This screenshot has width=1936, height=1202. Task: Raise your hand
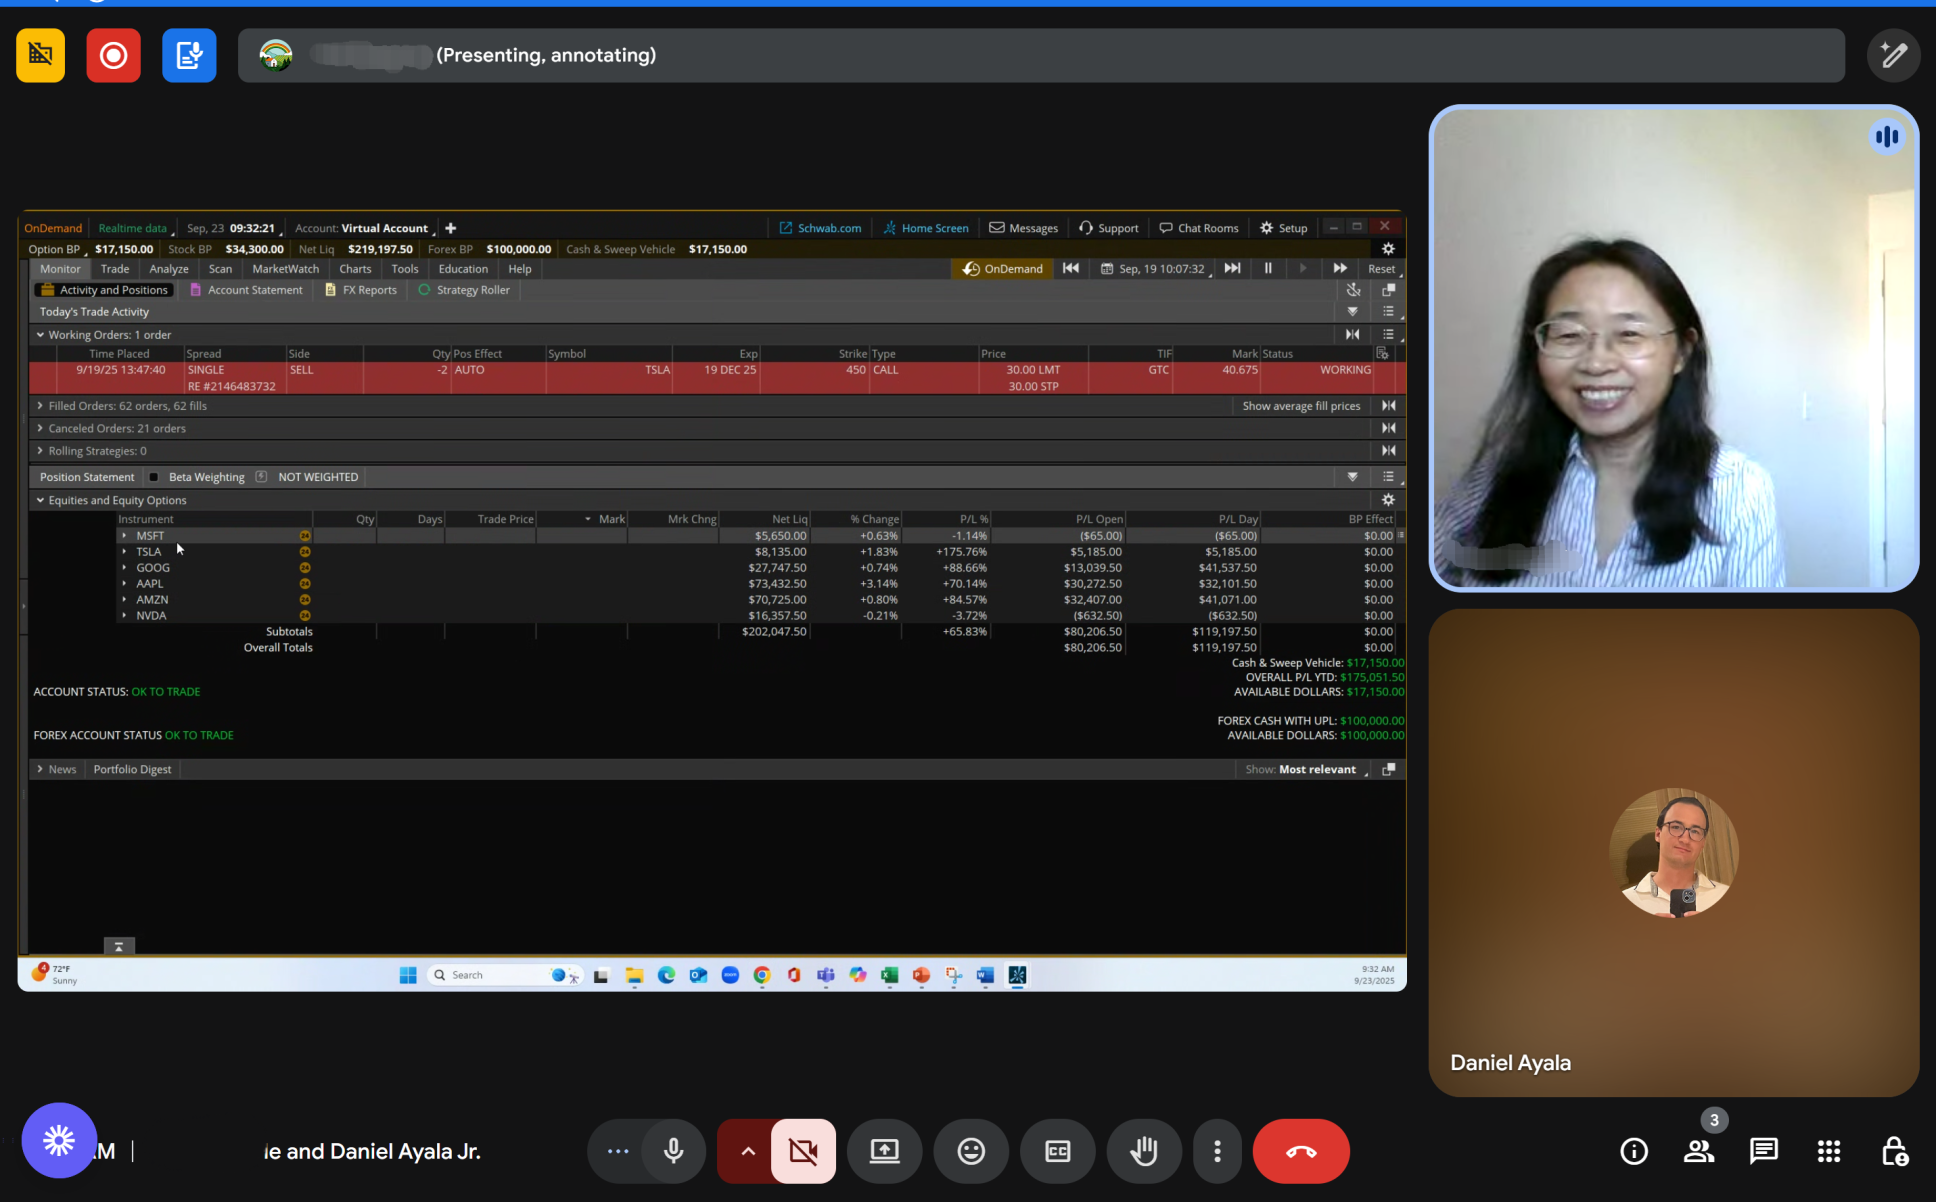coord(1144,1151)
